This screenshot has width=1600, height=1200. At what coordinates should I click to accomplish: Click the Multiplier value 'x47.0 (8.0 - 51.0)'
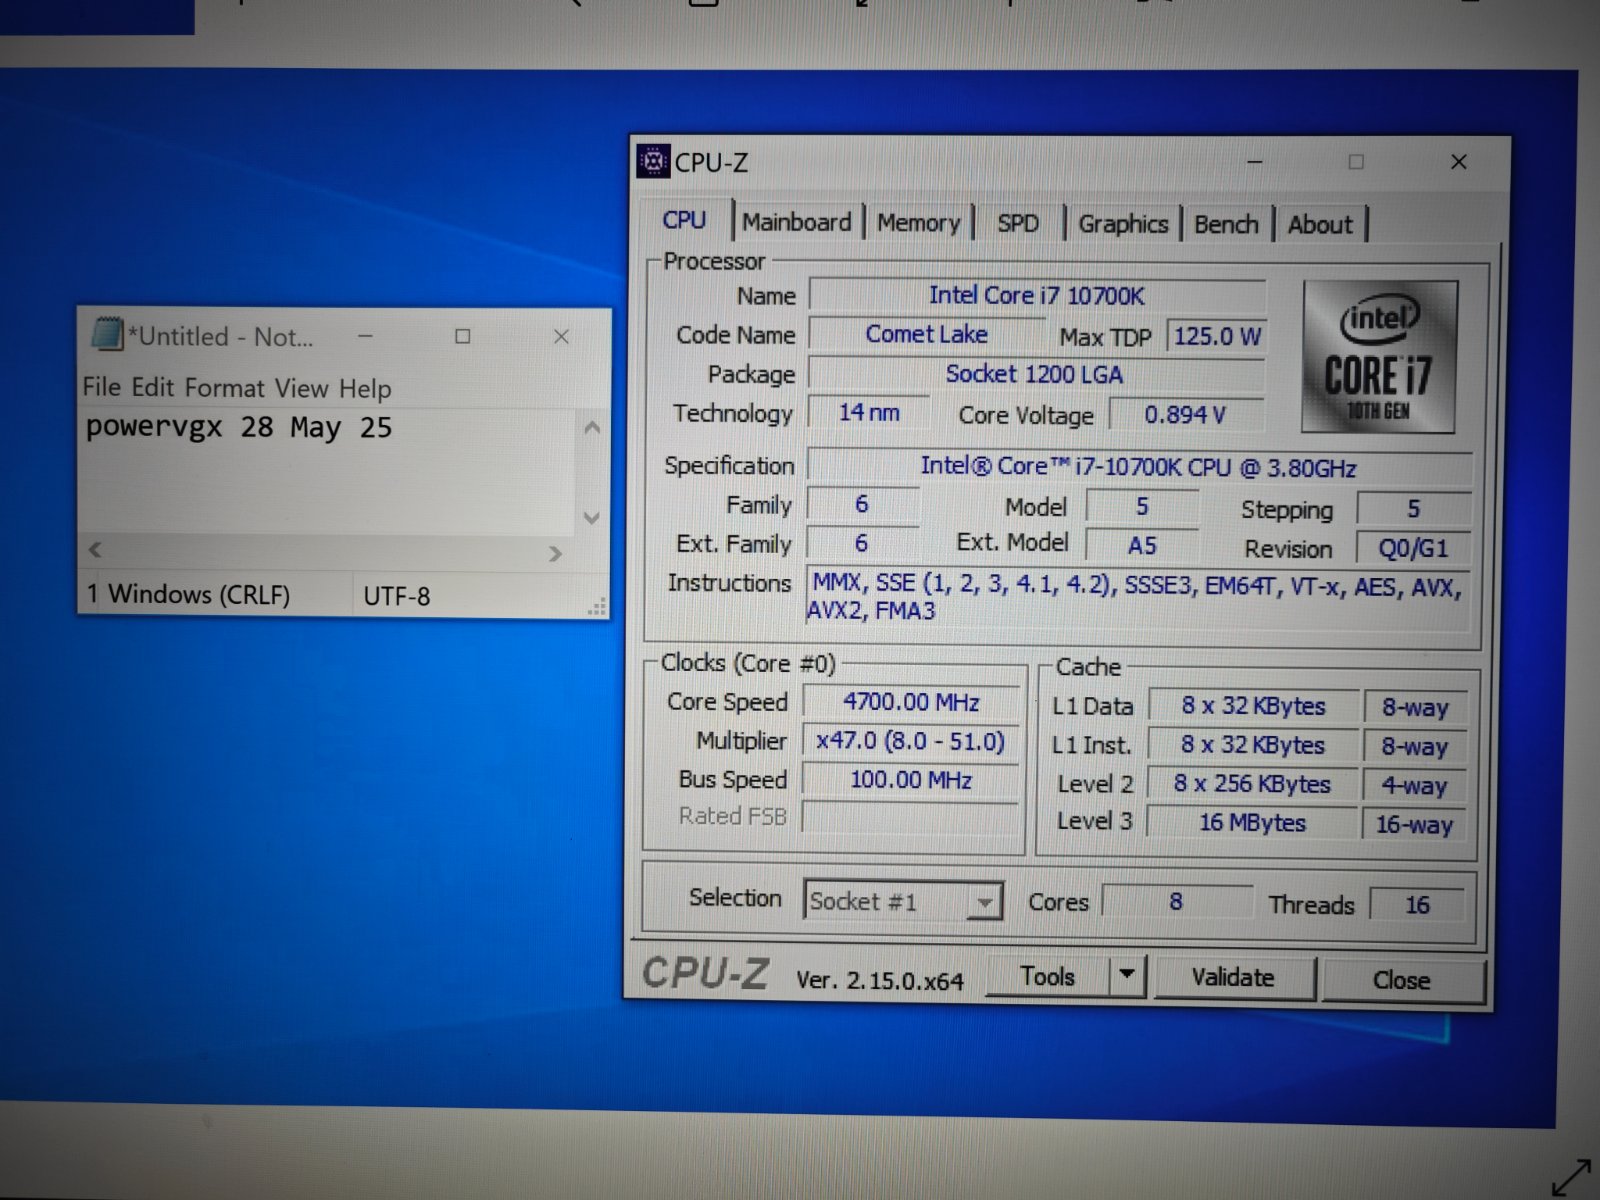click(x=911, y=741)
